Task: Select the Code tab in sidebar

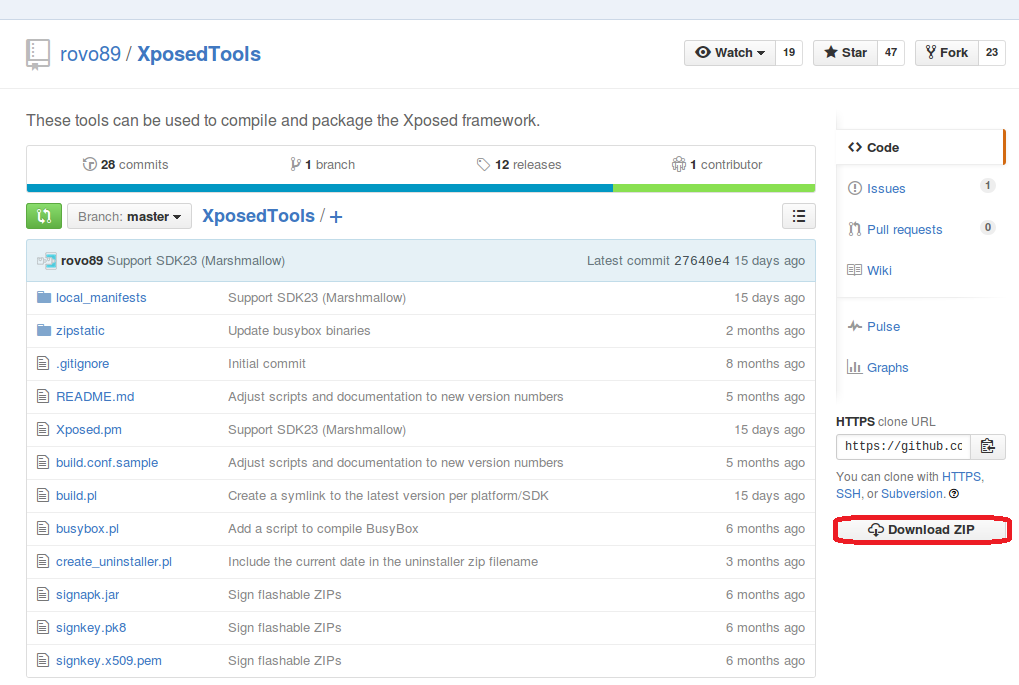Action: (920, 148)
